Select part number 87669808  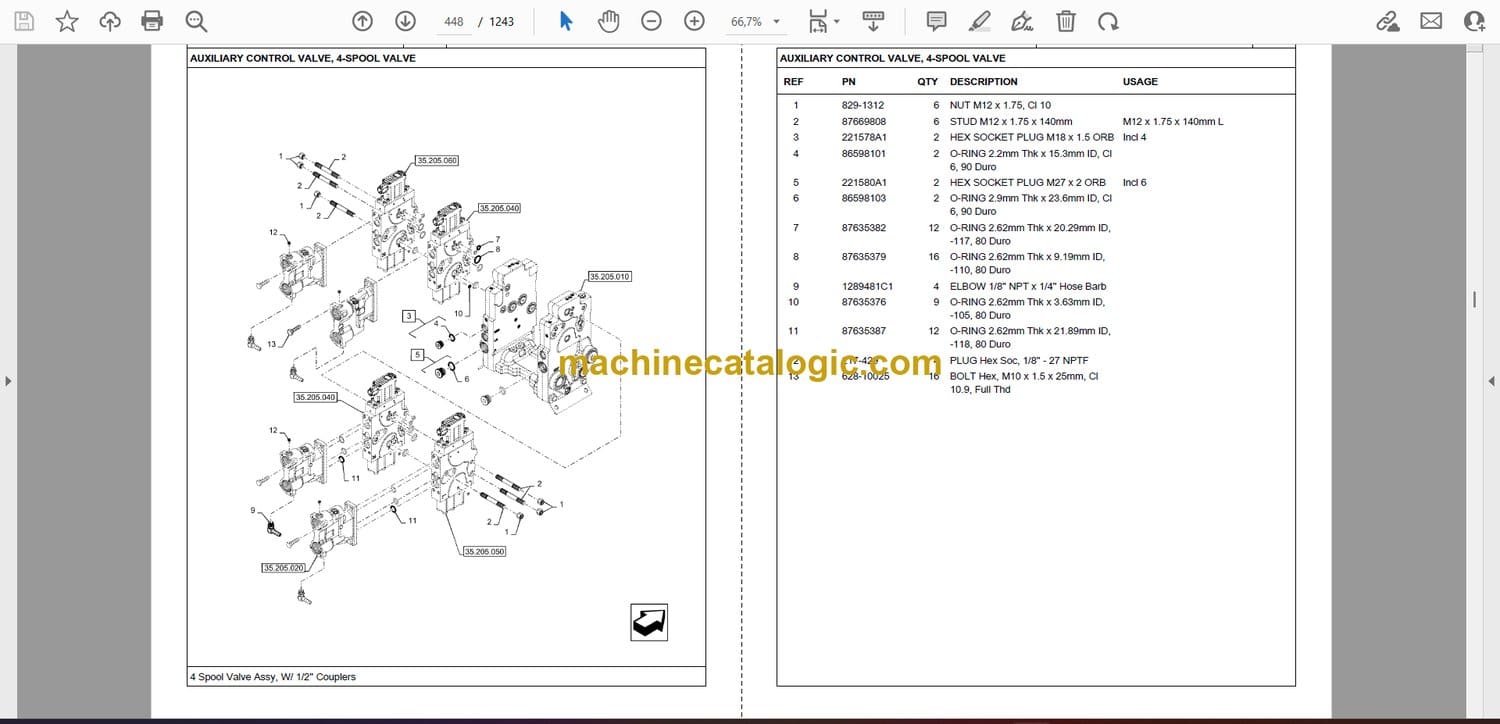[864, 122]
